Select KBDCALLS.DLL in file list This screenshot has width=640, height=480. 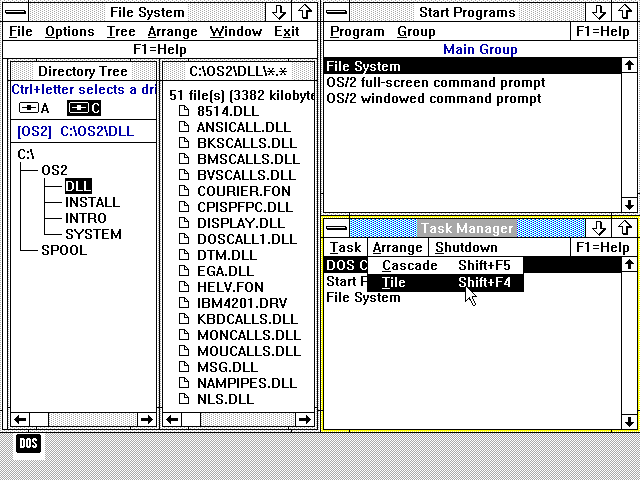click(x=247, y=319)
